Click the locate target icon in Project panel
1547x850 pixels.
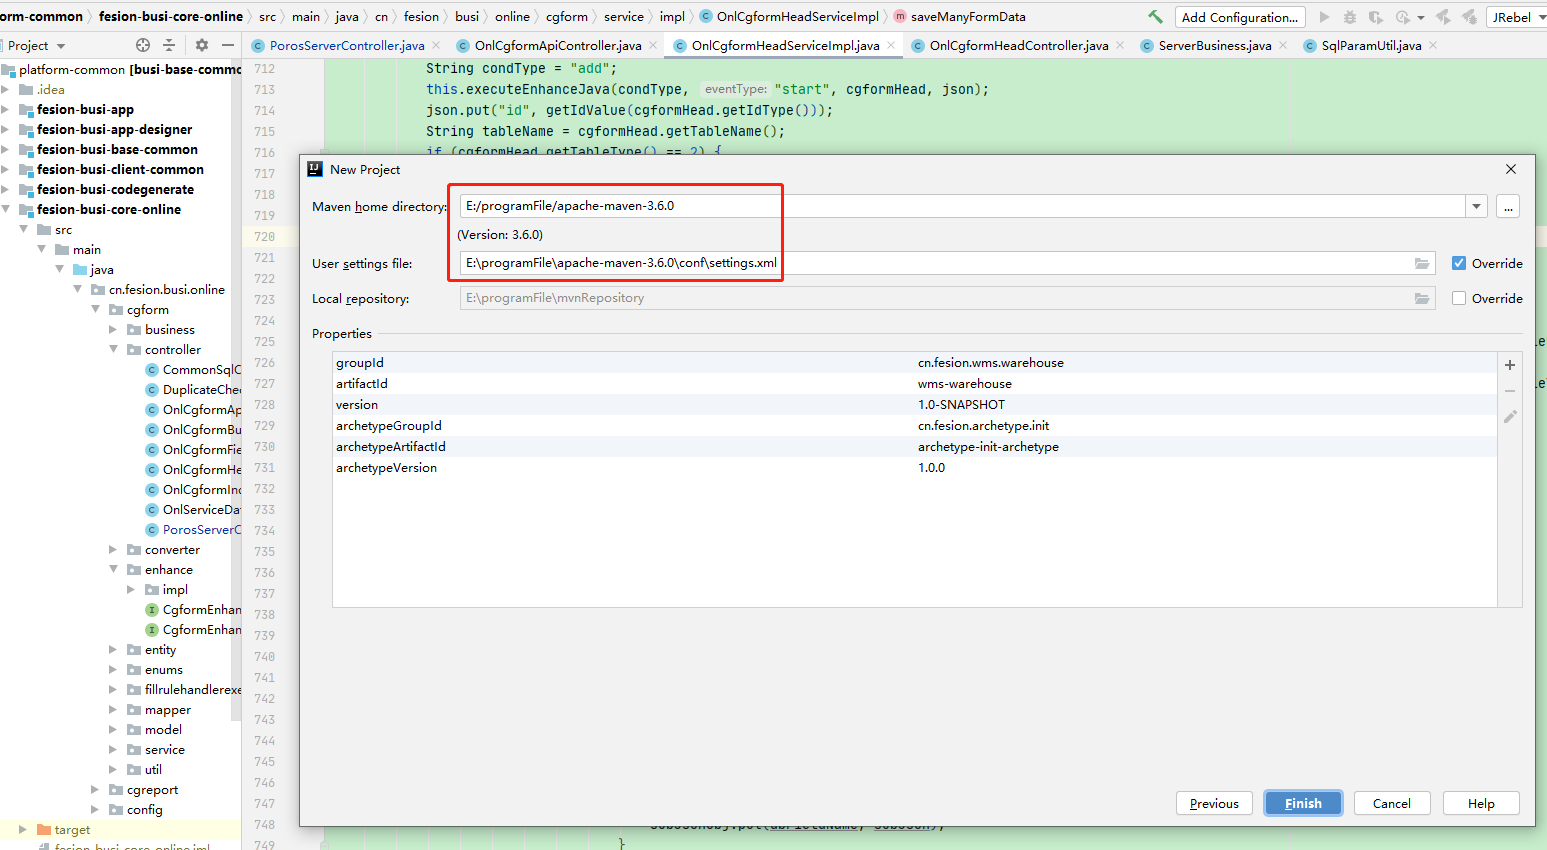point(143,45)
